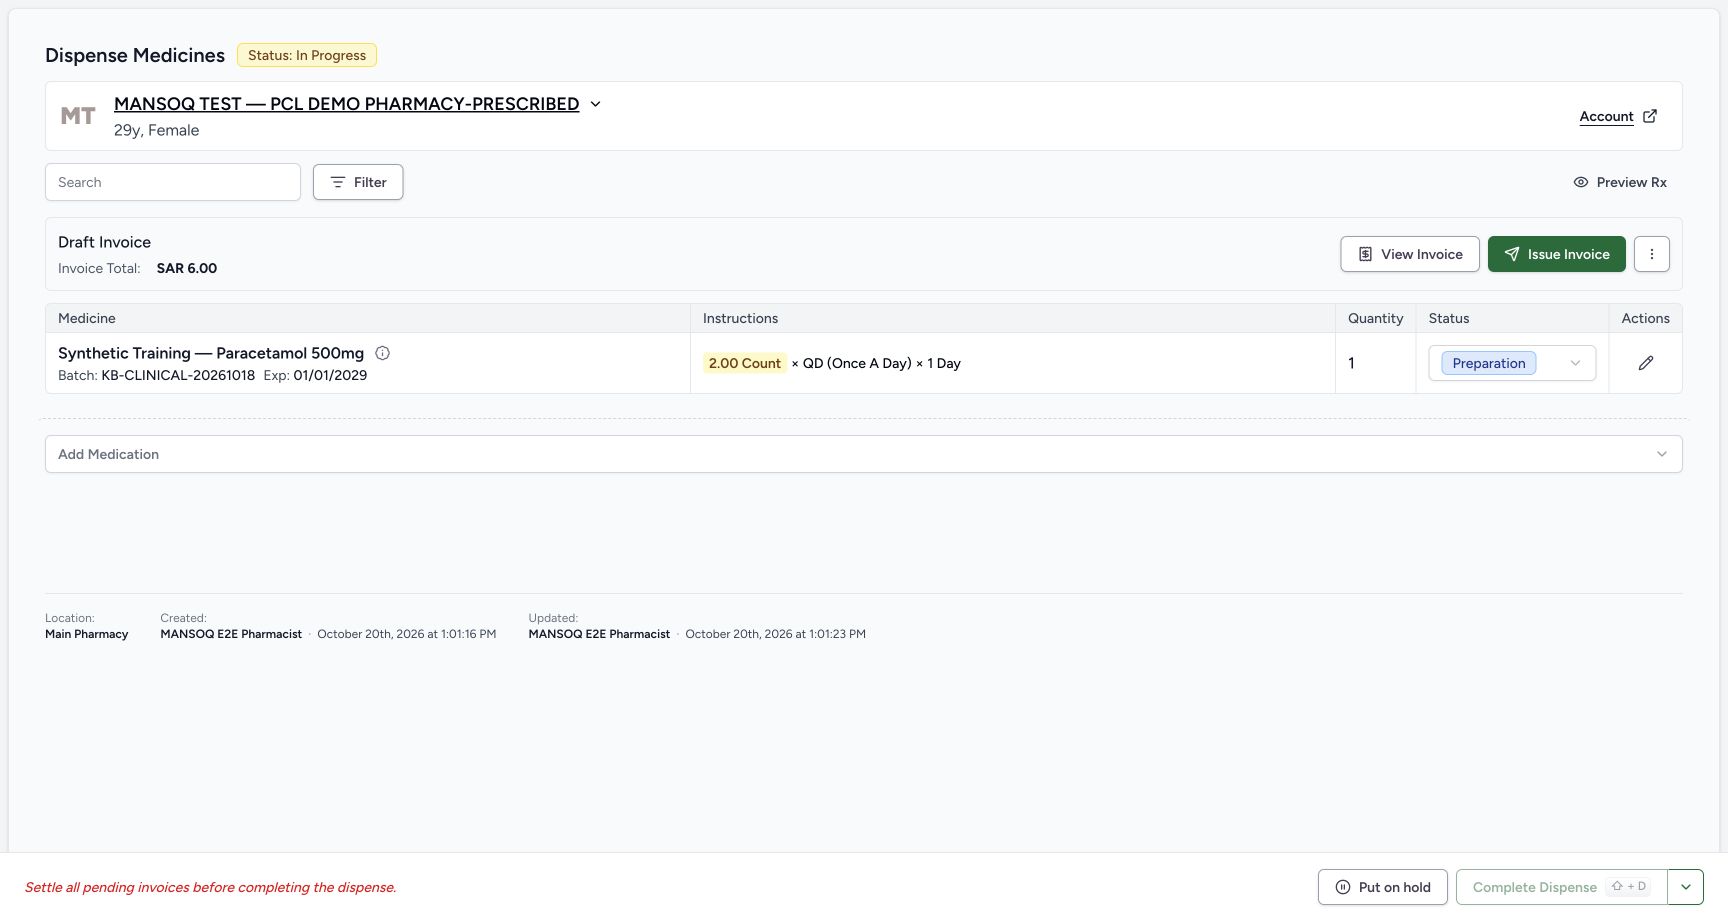Click View Invoice button
This screenshot has height=921, width=1728.
point(1410,254)
